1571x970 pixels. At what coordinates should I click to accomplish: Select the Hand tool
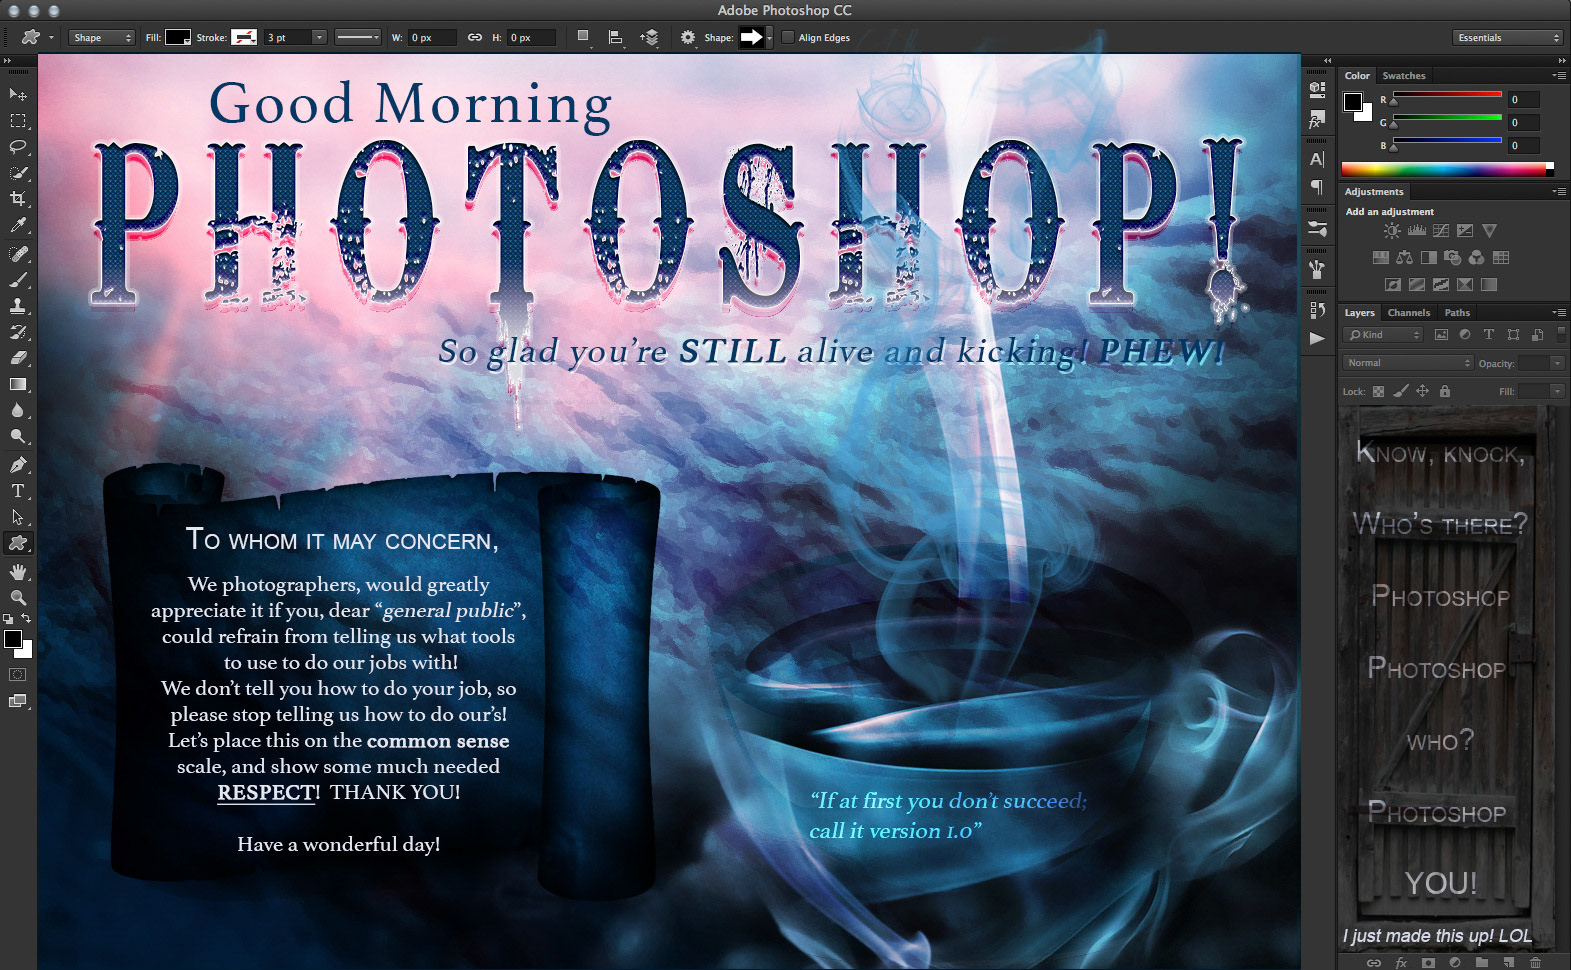tap(18, 571)
